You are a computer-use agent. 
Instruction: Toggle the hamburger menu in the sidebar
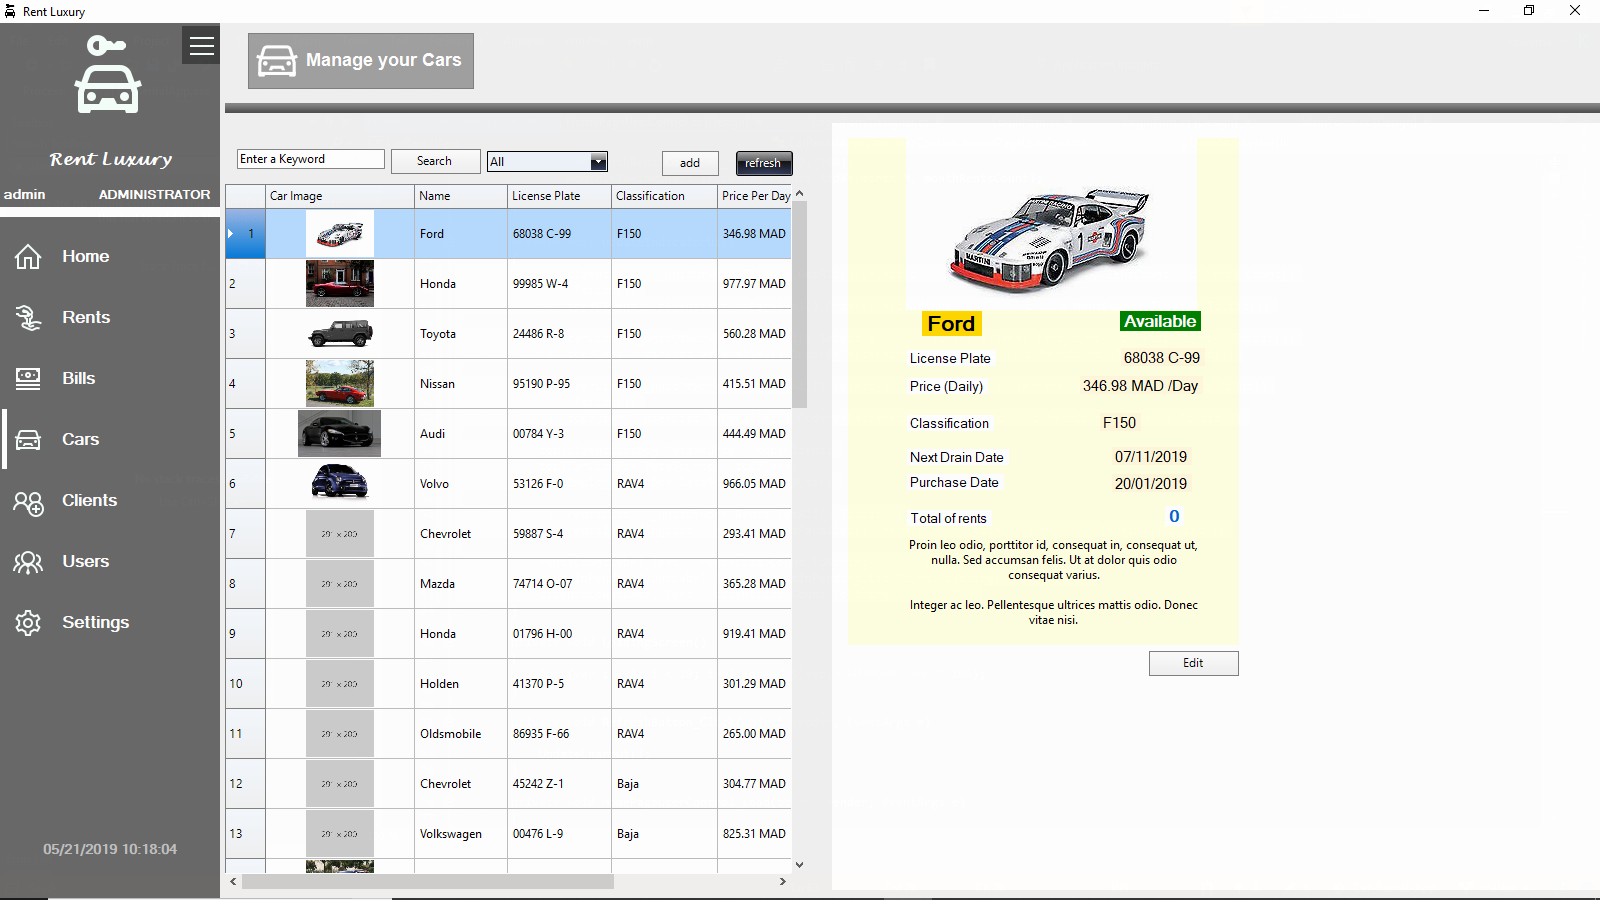201,46
